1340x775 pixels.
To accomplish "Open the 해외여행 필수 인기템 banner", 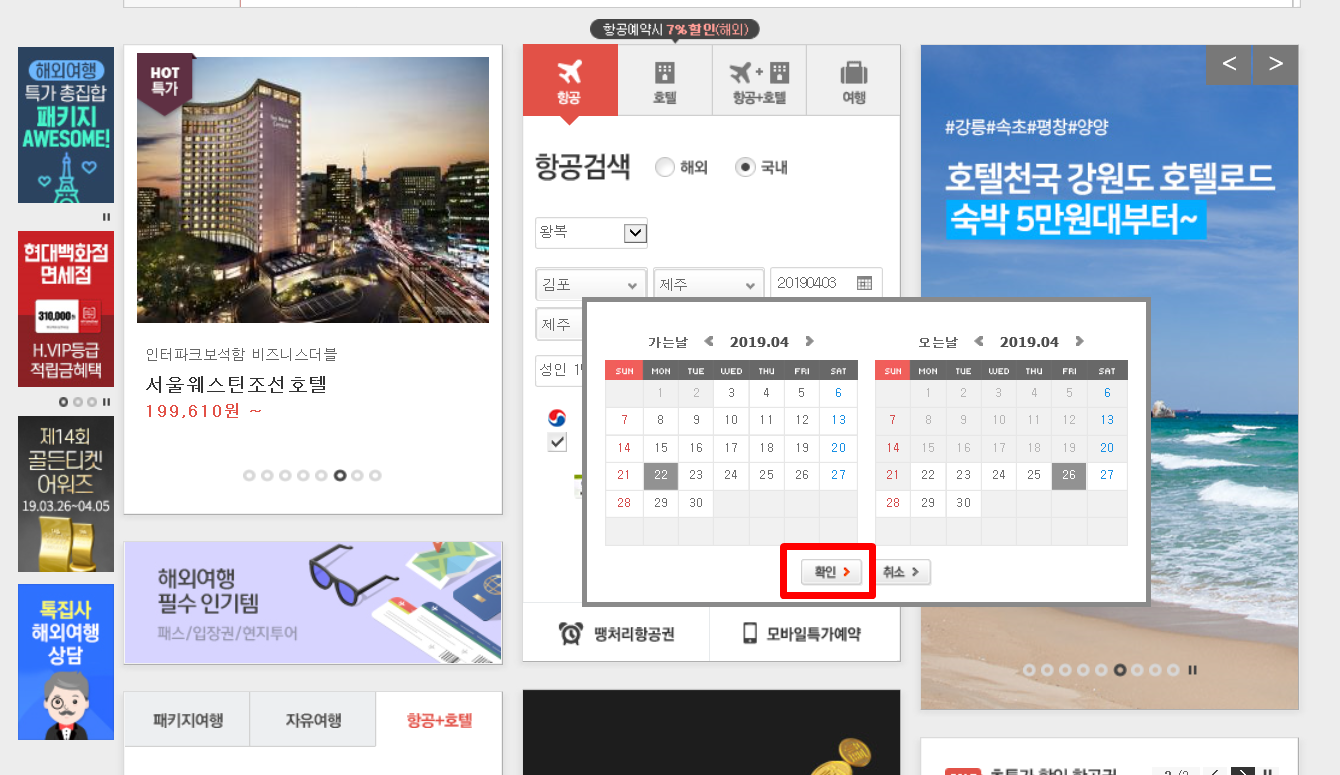I will pos(313,603).
